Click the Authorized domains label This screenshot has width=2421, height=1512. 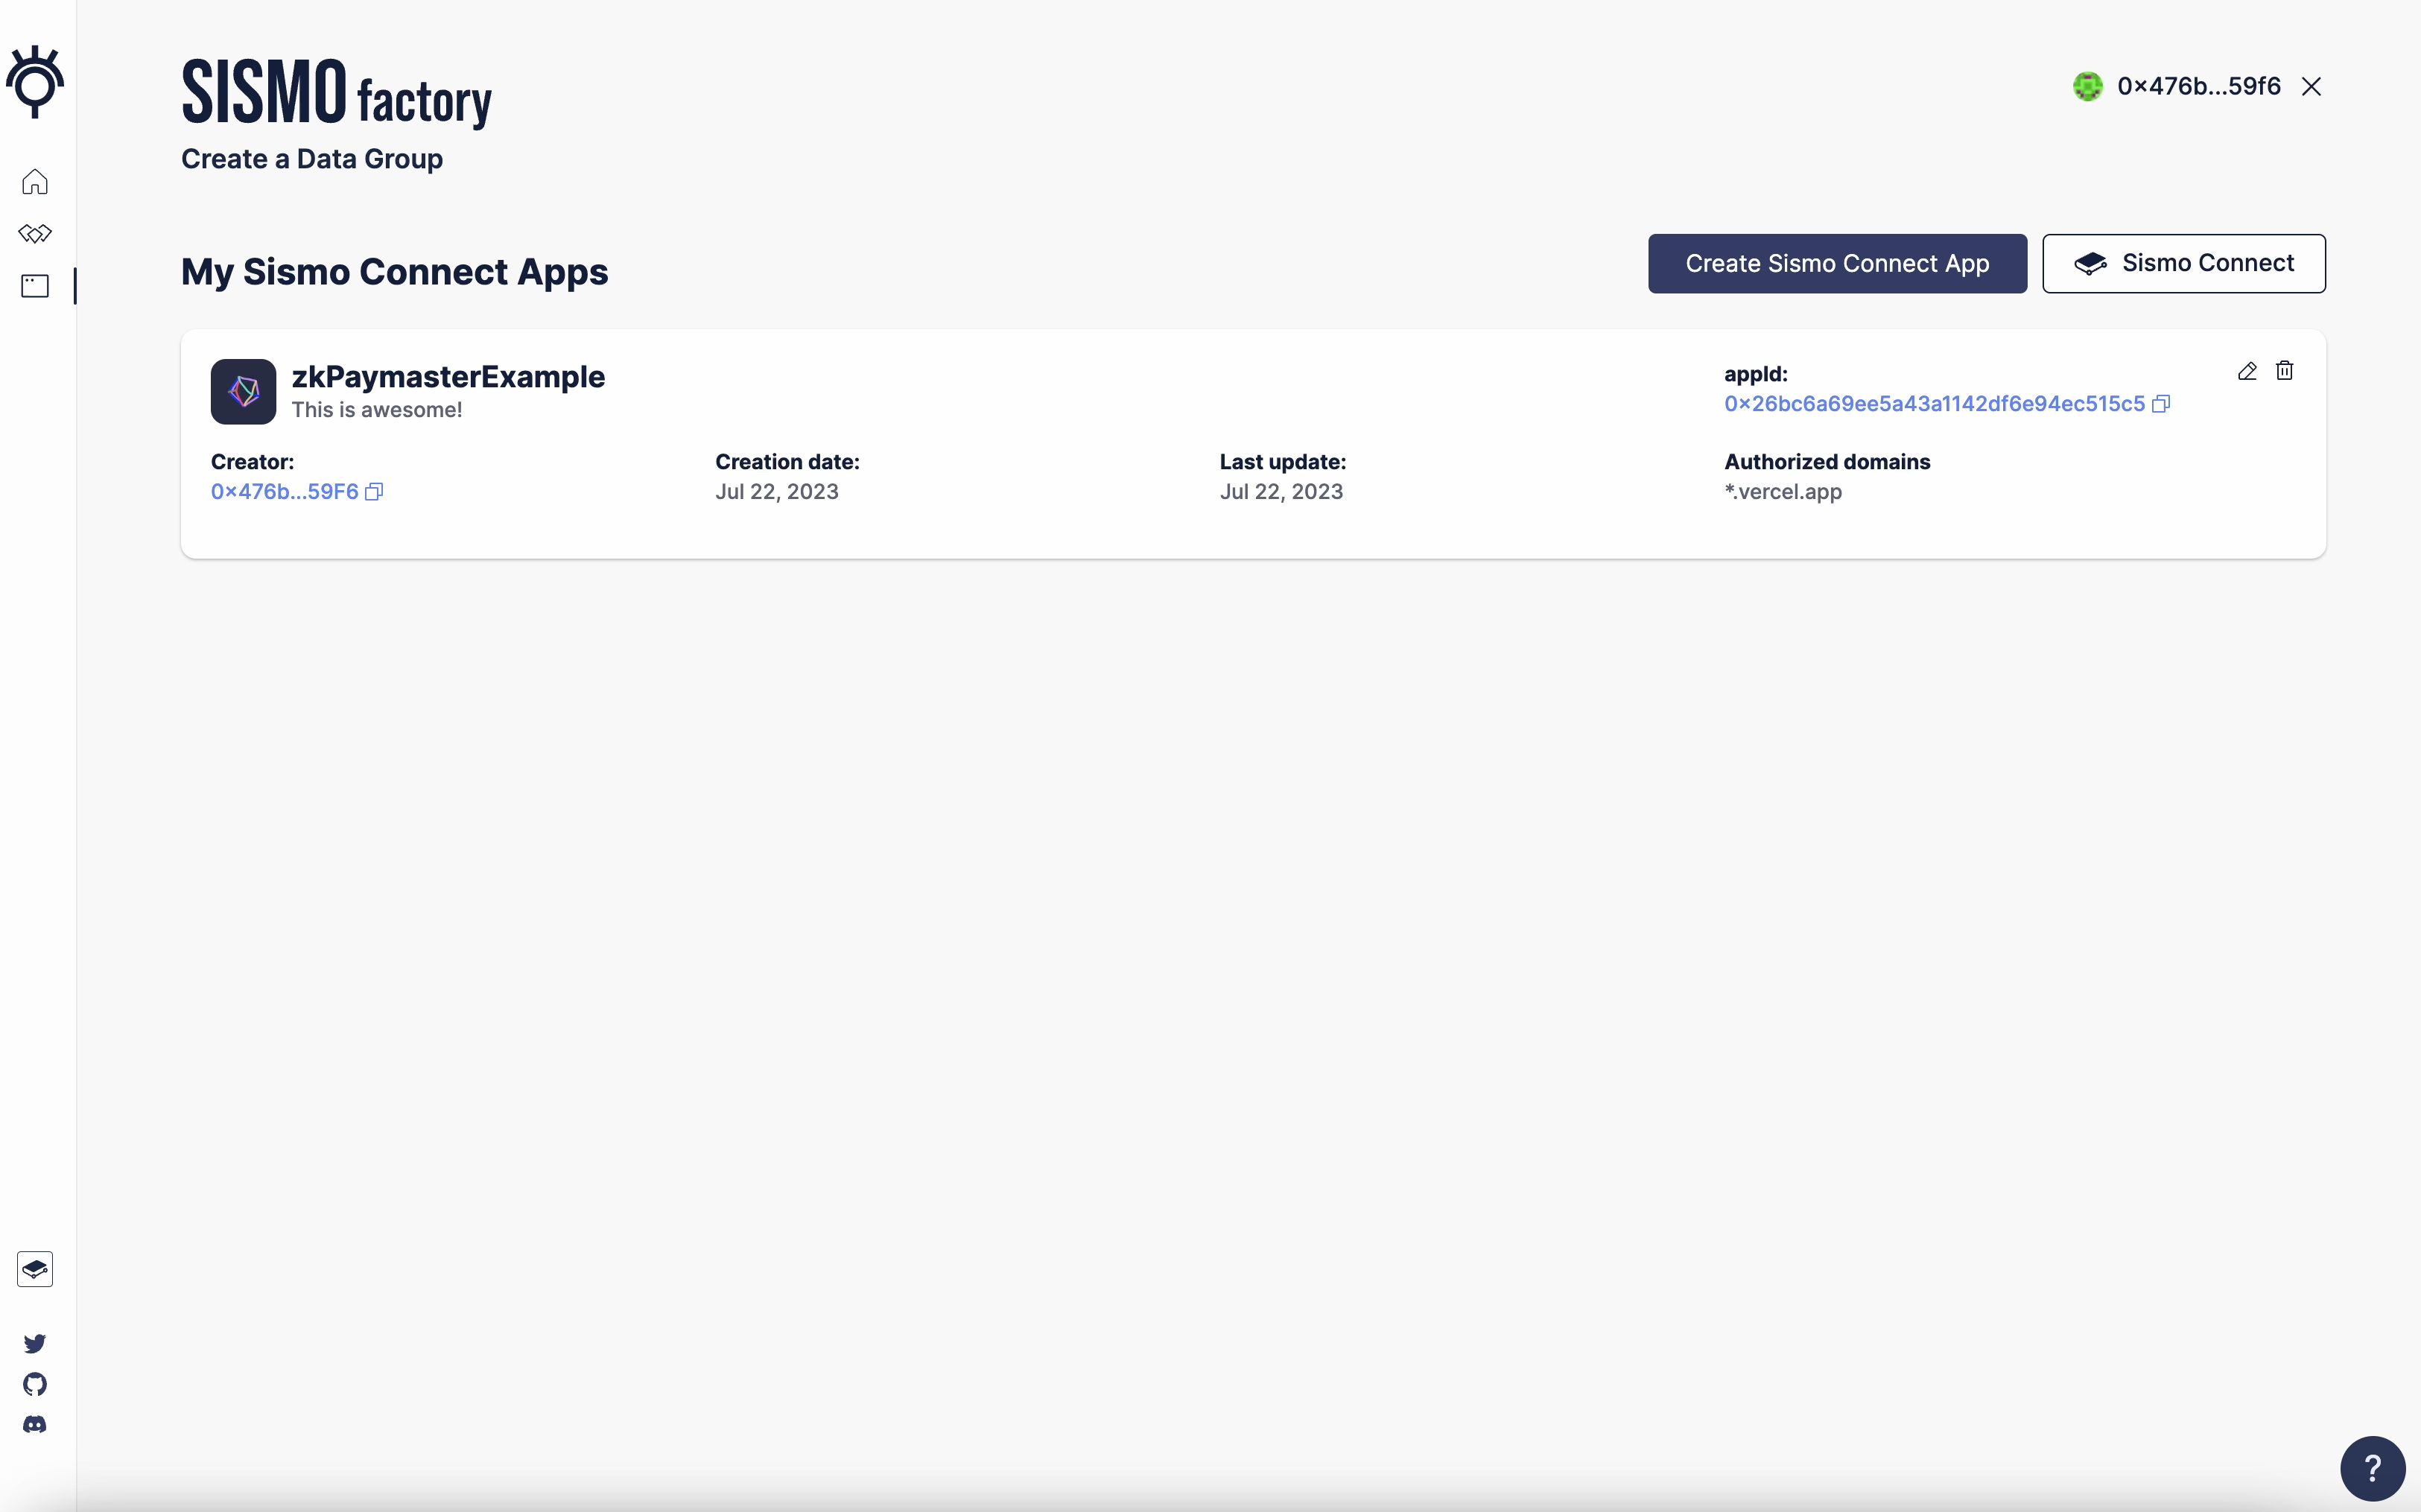[x=1827, y=462]
